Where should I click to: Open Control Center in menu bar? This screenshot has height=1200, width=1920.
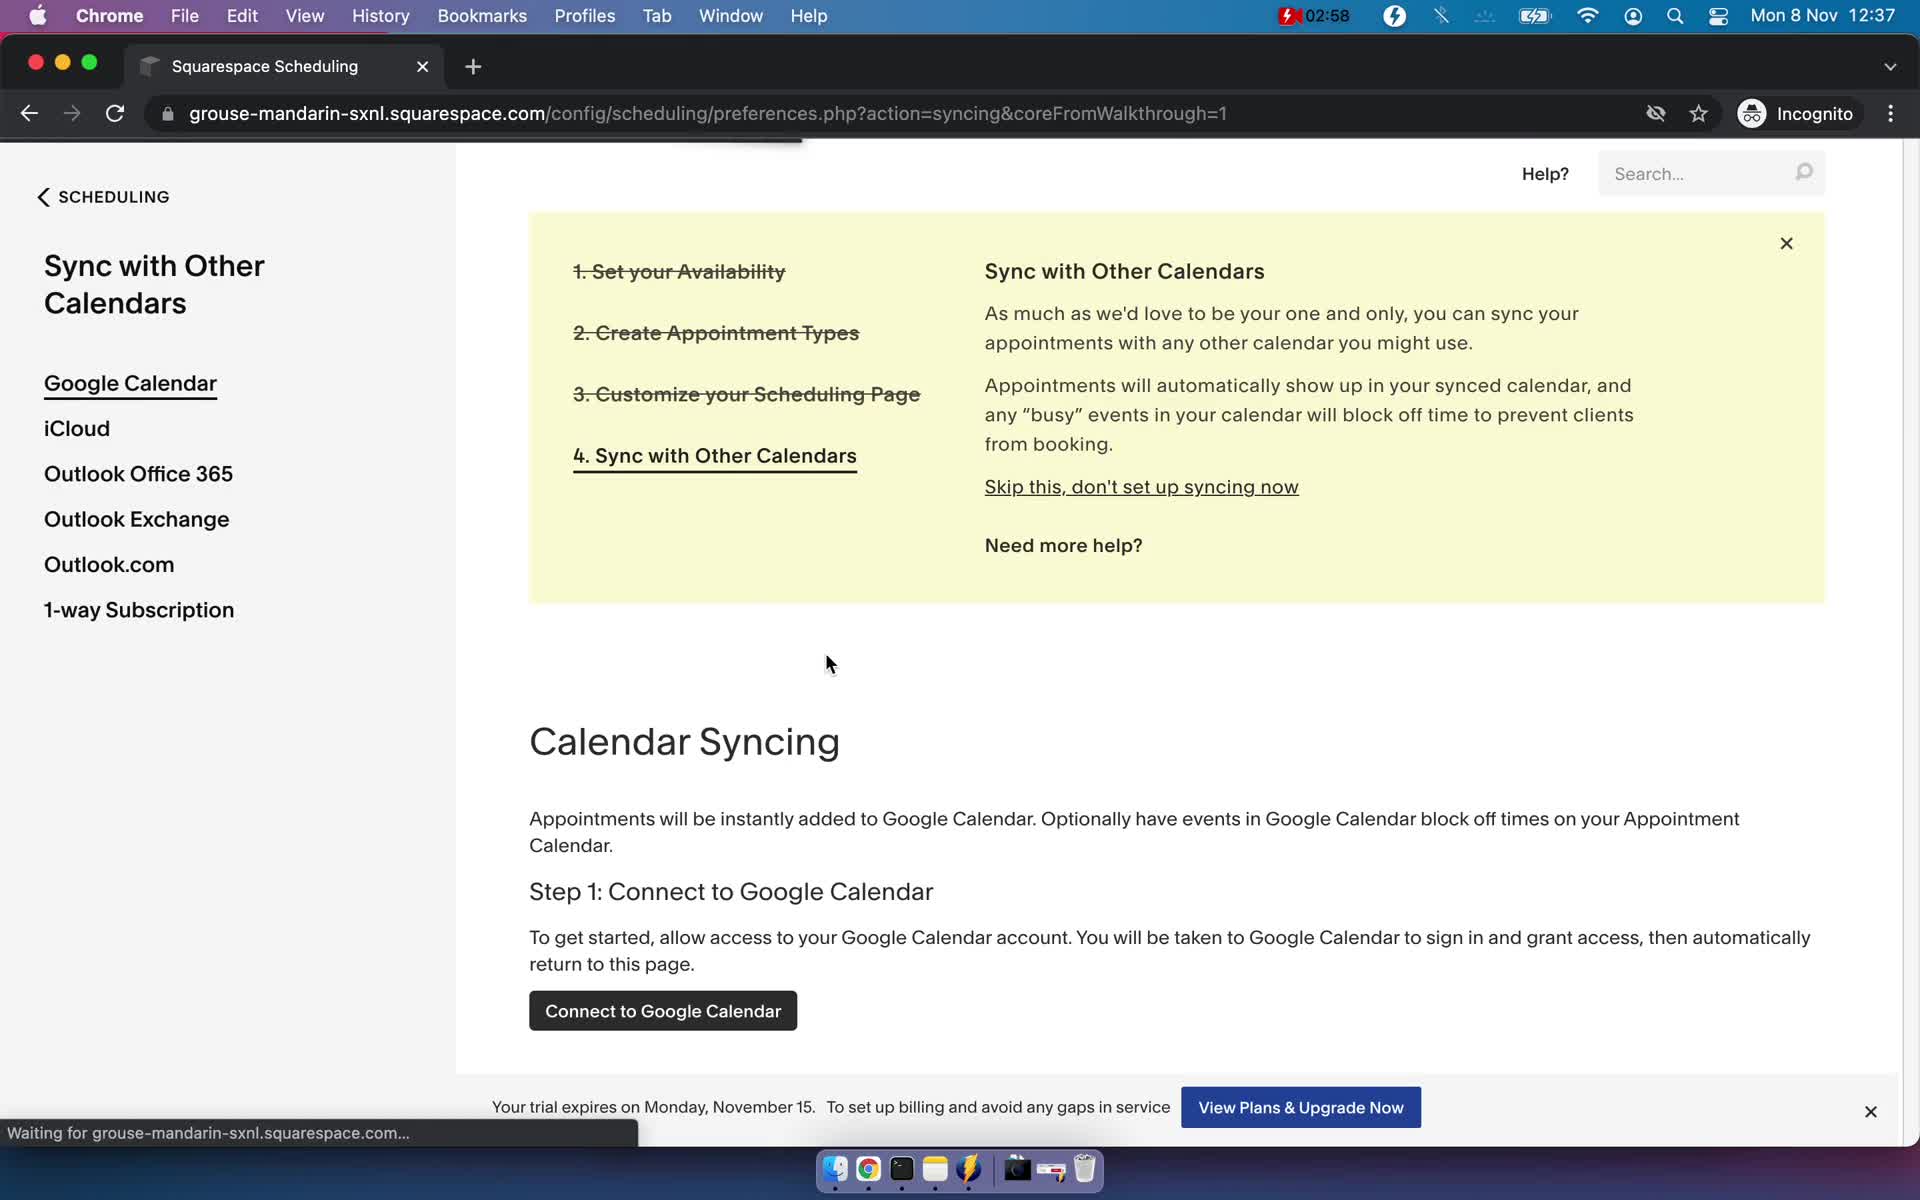(x=1718, y=16)
